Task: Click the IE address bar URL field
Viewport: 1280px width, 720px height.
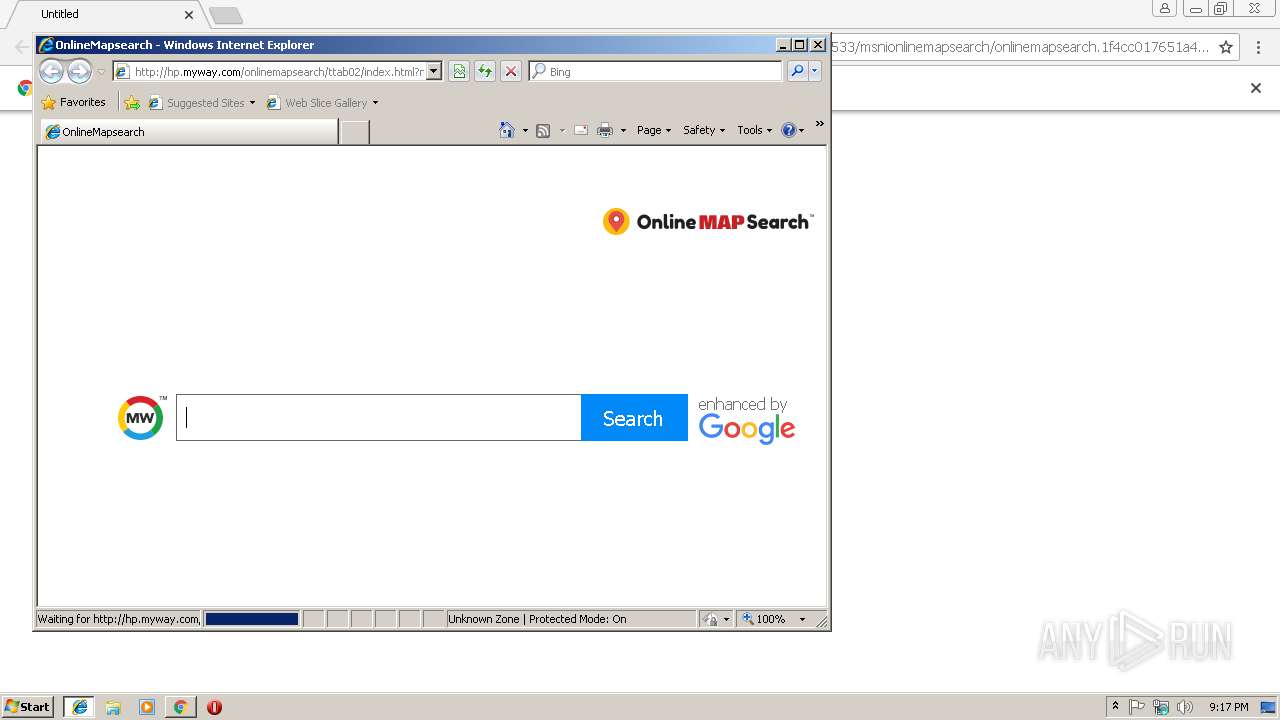Action: point(269,72)
